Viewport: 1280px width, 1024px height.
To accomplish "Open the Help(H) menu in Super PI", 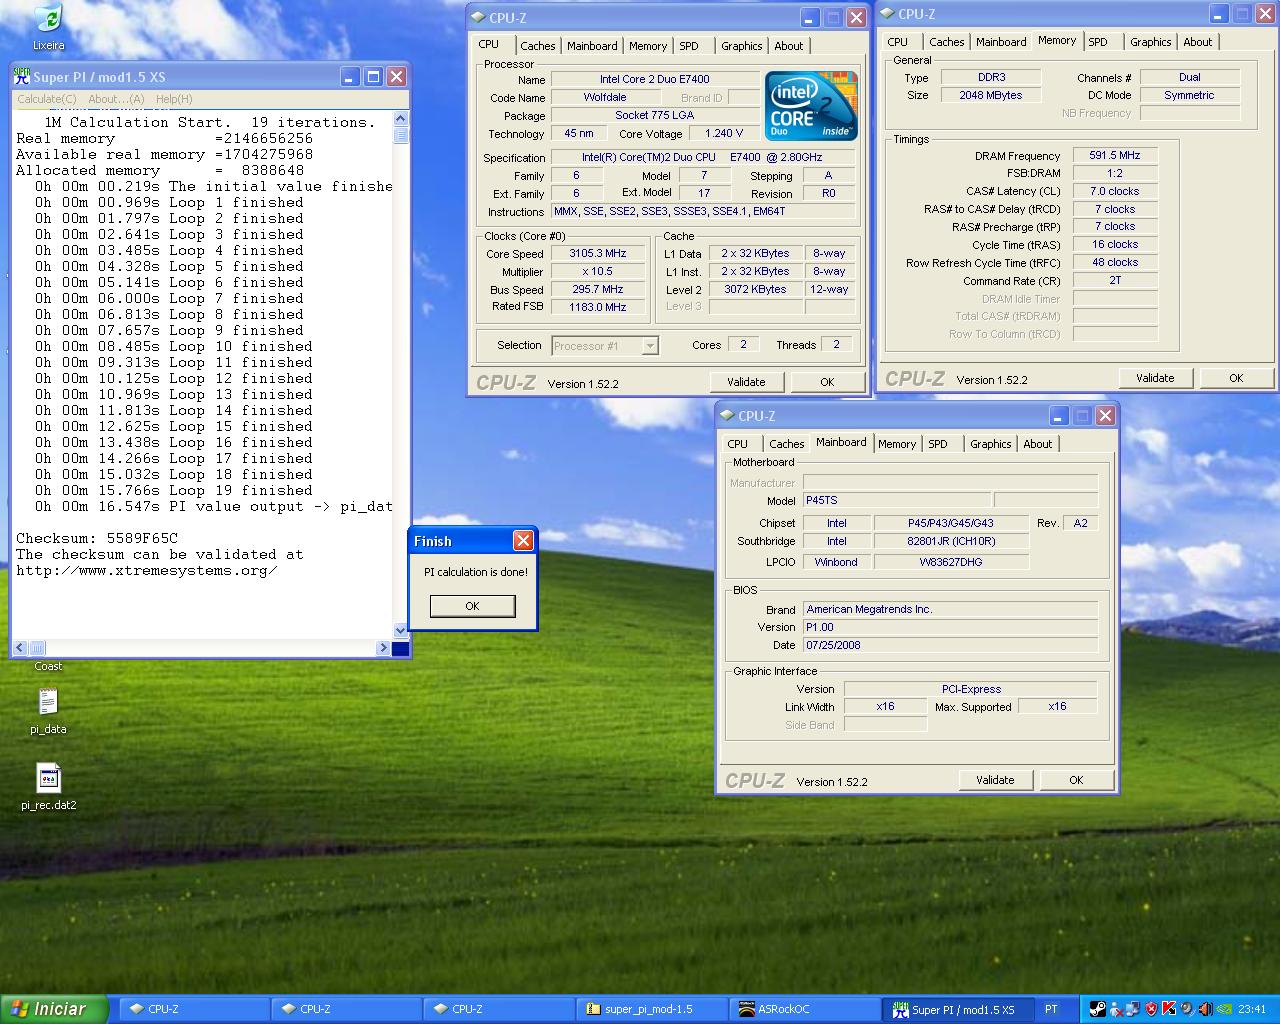I will pos(174,99).
